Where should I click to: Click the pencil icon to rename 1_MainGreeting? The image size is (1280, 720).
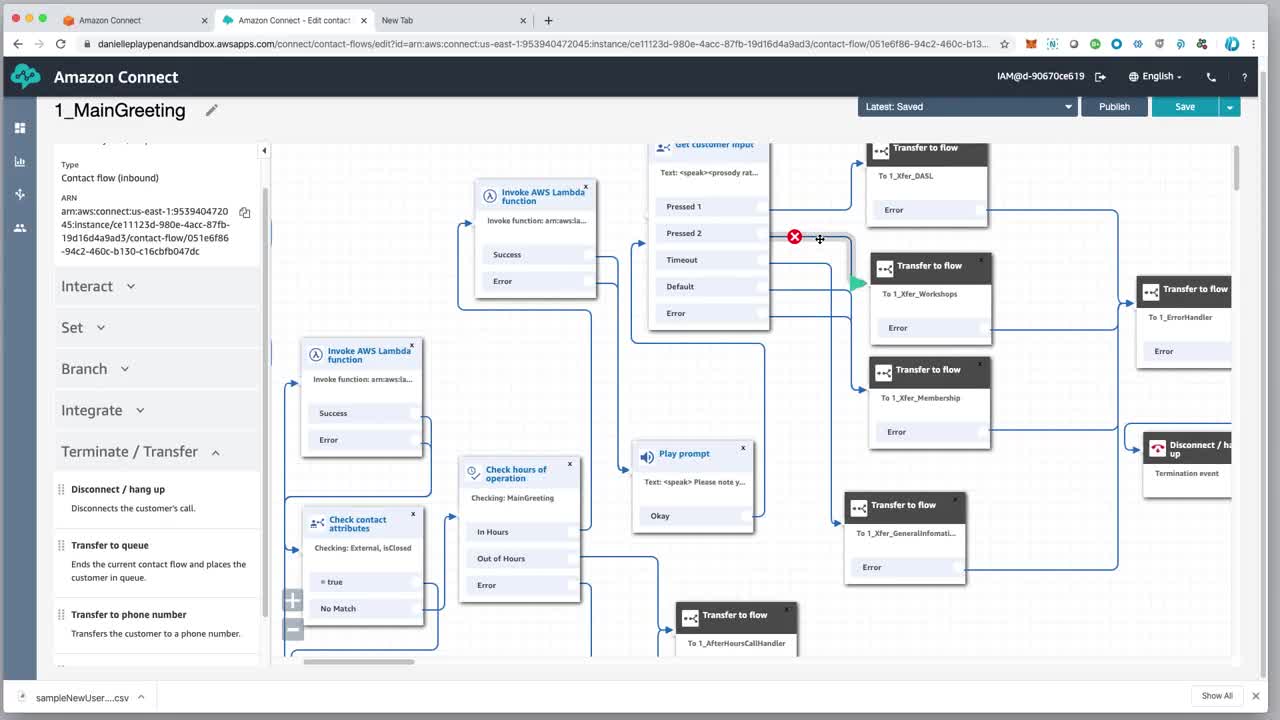tap(211, 110)
